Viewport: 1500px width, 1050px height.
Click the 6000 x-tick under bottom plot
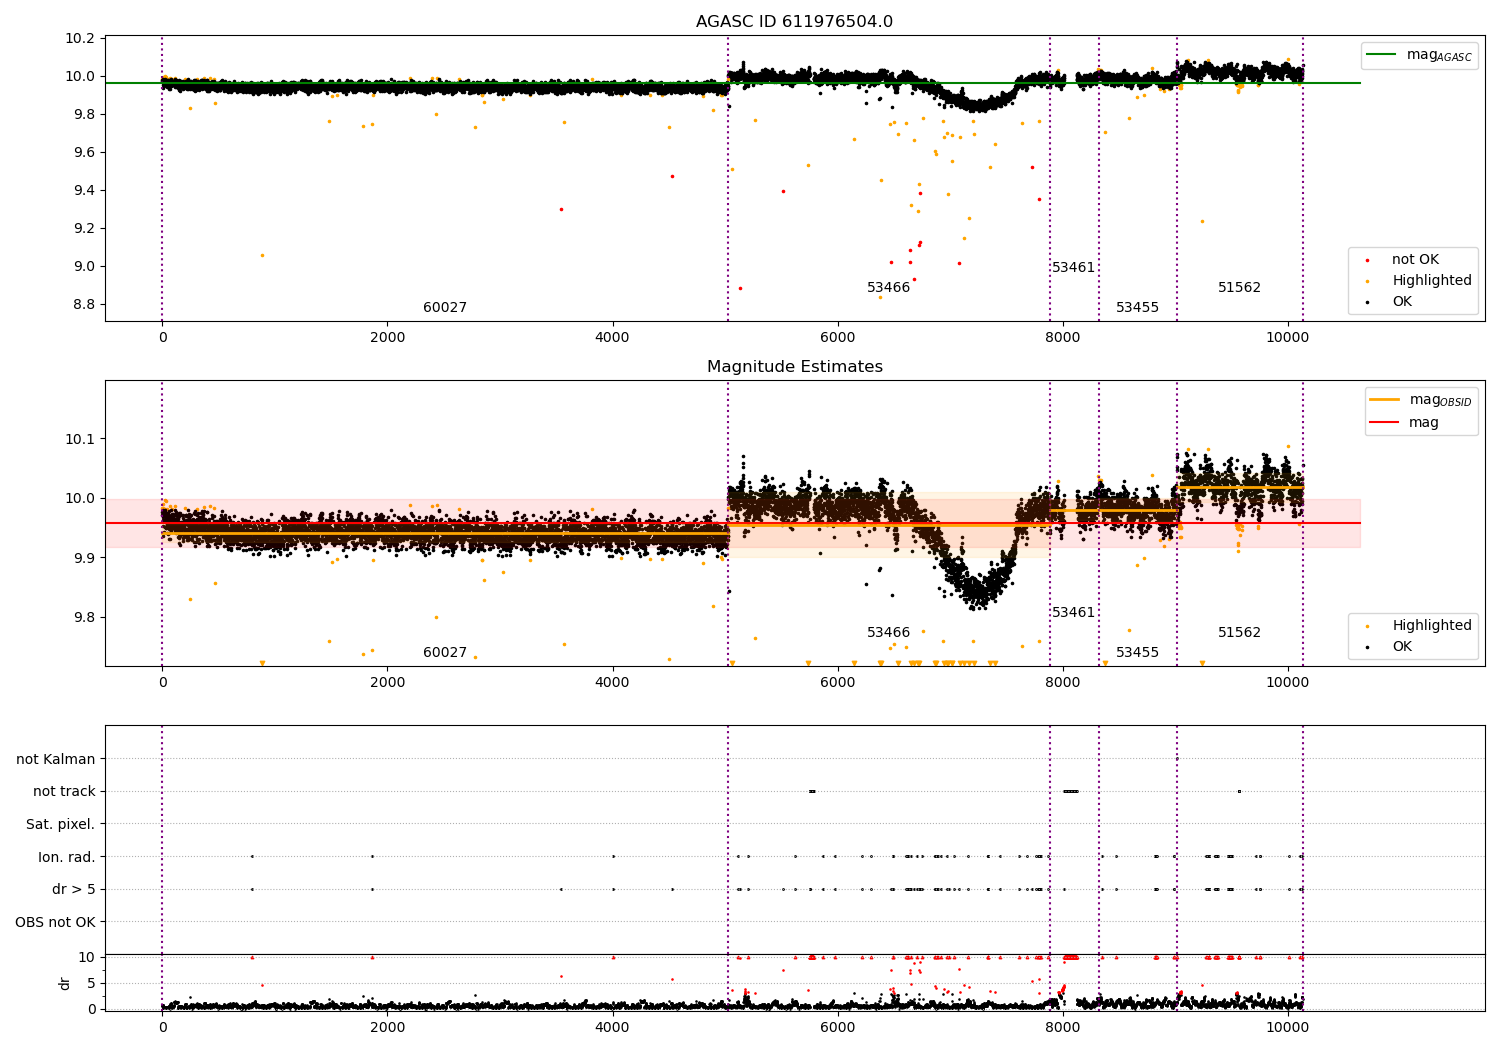838,1028
